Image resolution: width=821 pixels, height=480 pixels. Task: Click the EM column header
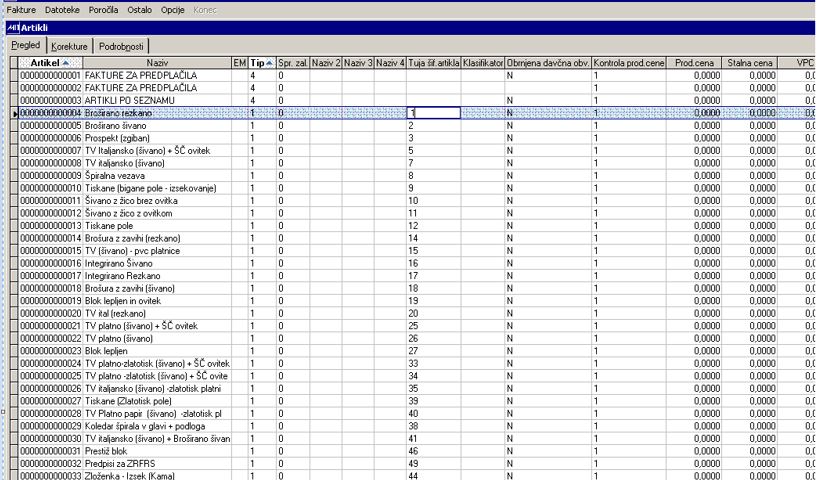tap(240, 63)
